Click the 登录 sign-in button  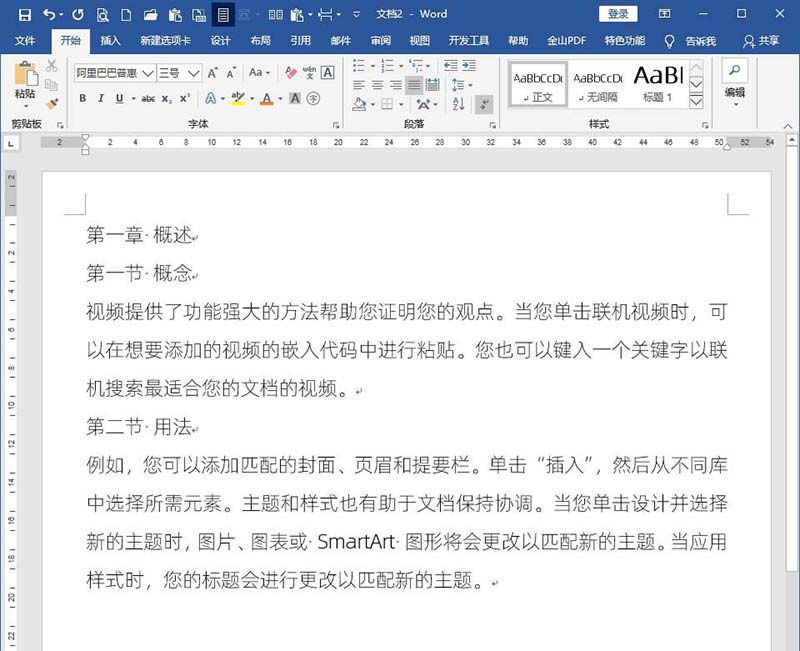pyautogui.click(x=620, y=13)
